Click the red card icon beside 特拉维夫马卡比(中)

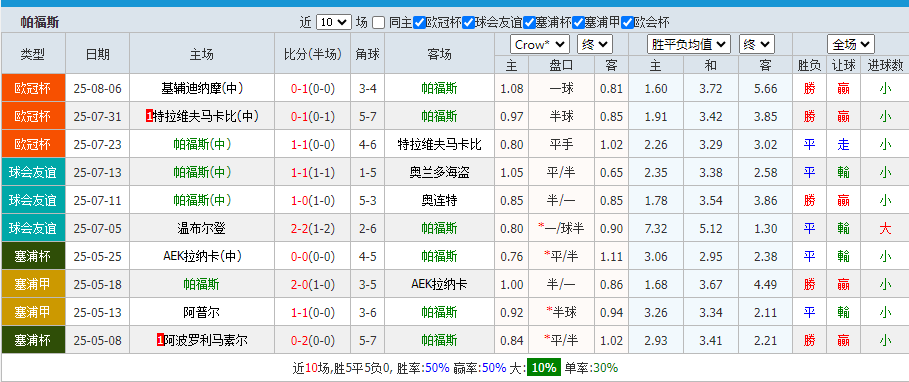(x=149, y=117)
